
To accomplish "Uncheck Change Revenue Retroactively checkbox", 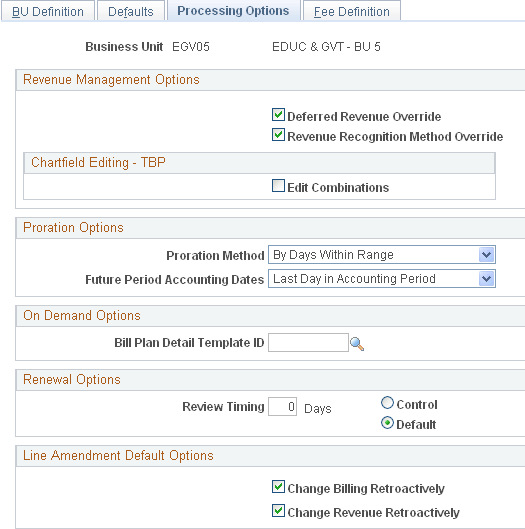I will tap(278, 511).
